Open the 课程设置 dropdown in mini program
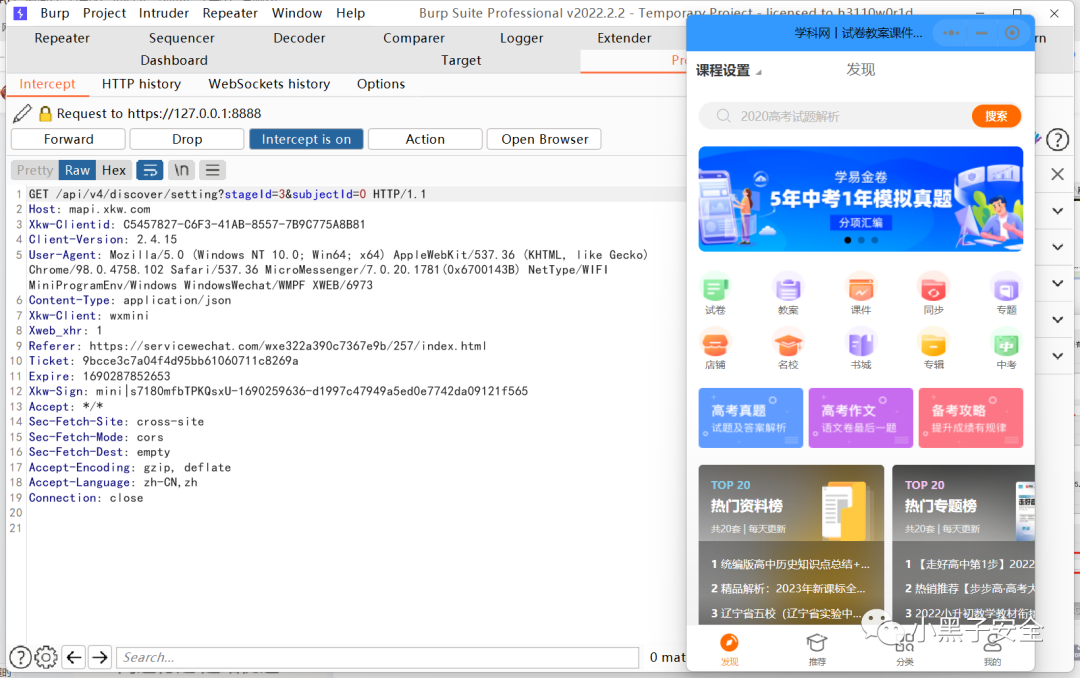The width and height of the screenshot is (1080, 678). [x=729, y=70]
